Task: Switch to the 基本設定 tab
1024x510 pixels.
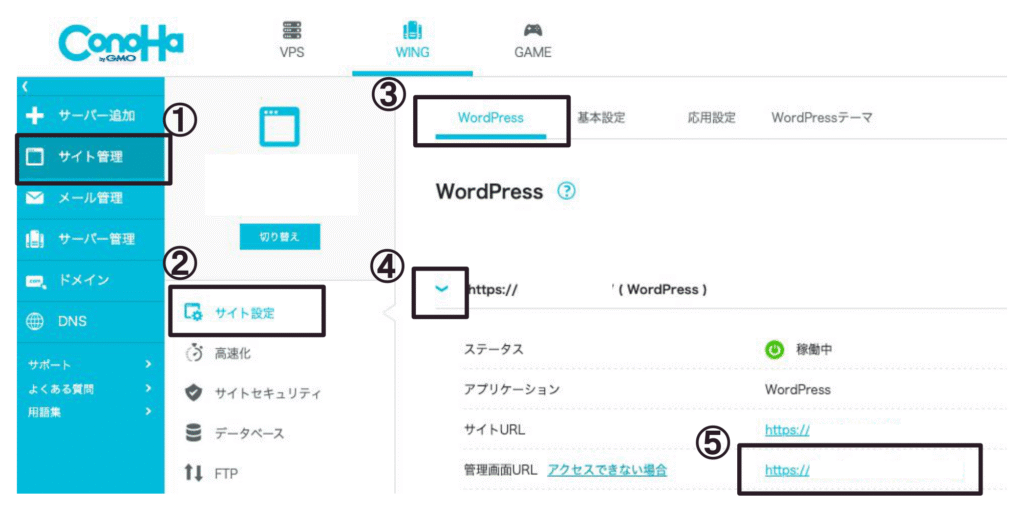Action: pyautogui.click(x=601, y=118)
